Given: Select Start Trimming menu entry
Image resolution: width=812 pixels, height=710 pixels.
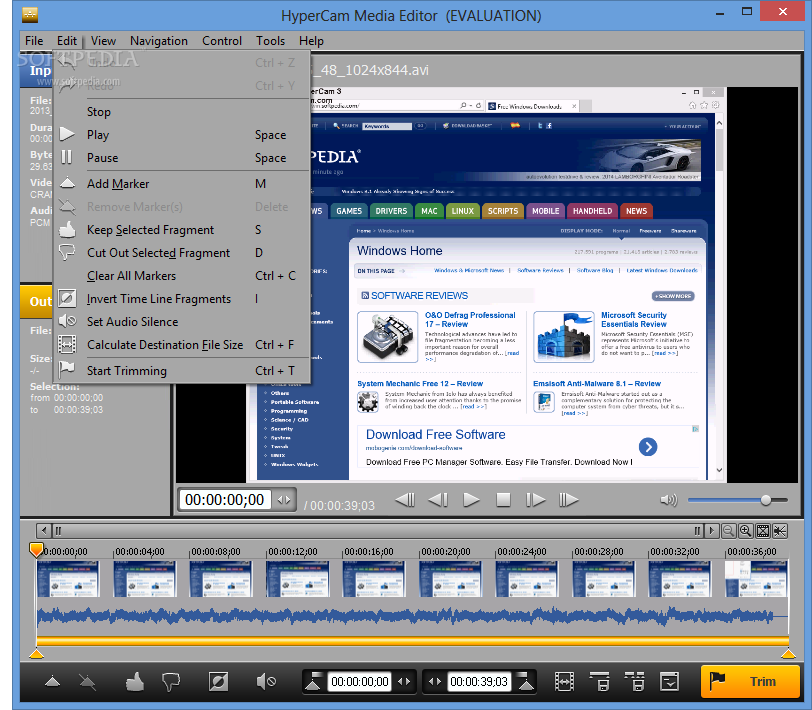Looking at the screenshot, I should [x=181, y=371].
